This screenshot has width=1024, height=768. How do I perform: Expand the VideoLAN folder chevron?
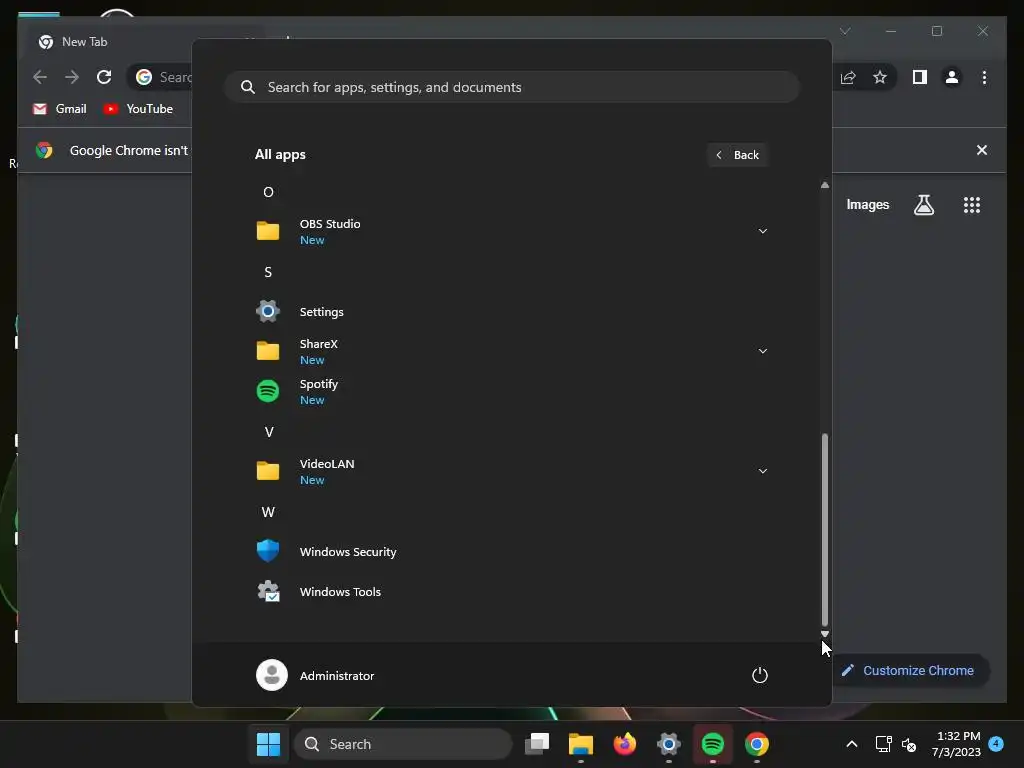point(762,471)
